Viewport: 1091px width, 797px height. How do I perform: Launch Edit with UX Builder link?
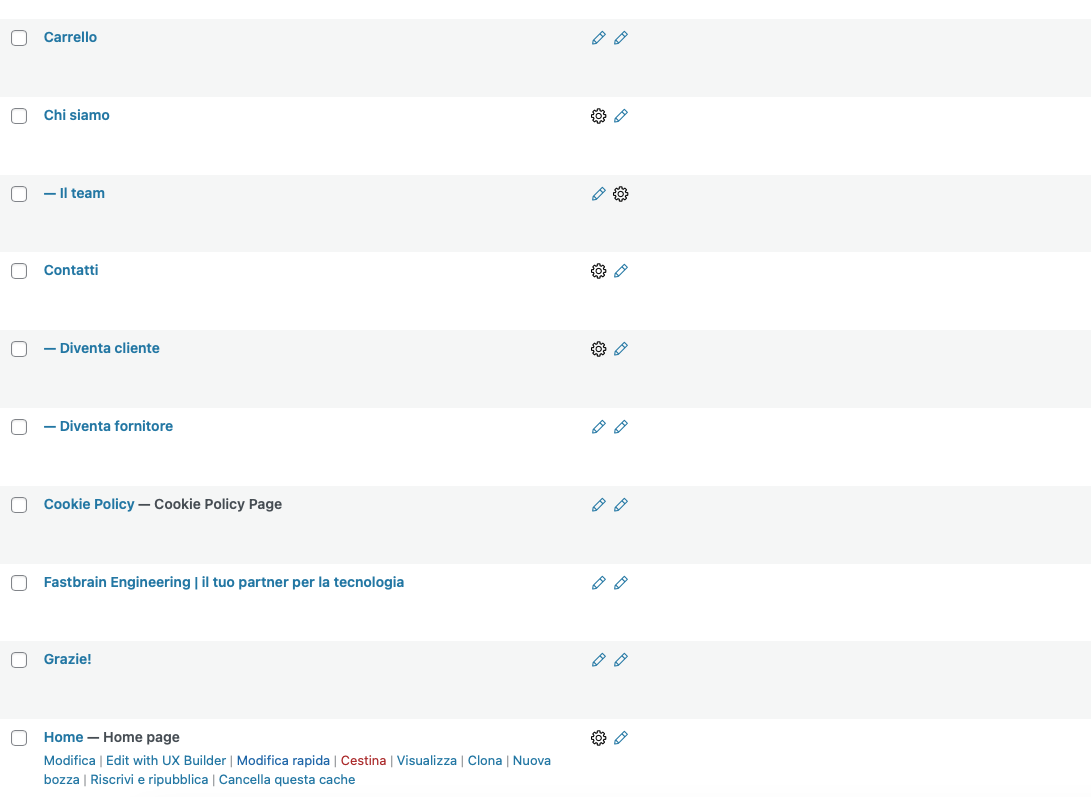(x=166, y=761)
